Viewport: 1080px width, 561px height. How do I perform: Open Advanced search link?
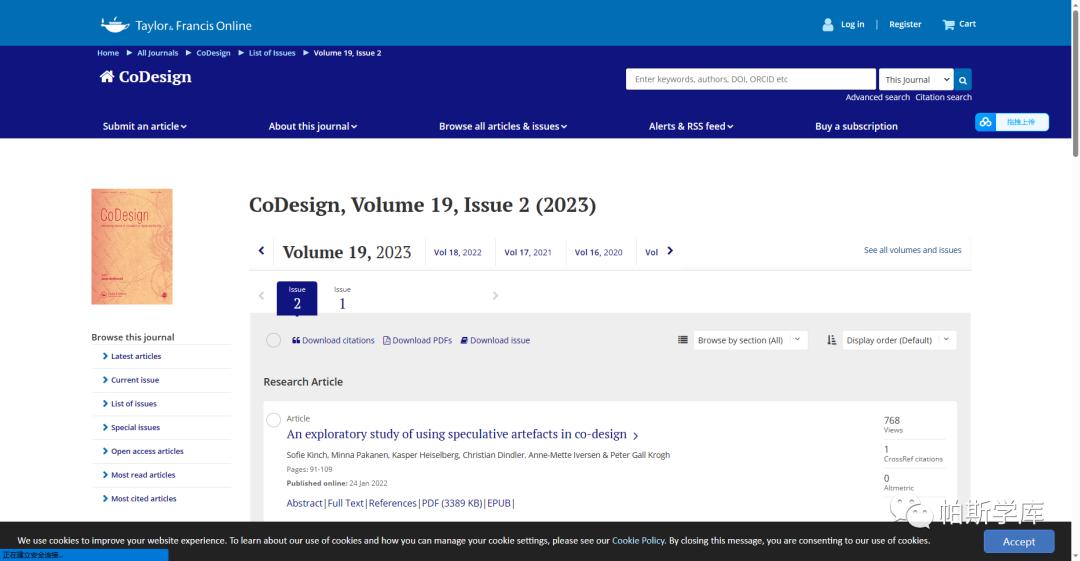(878, 97)
